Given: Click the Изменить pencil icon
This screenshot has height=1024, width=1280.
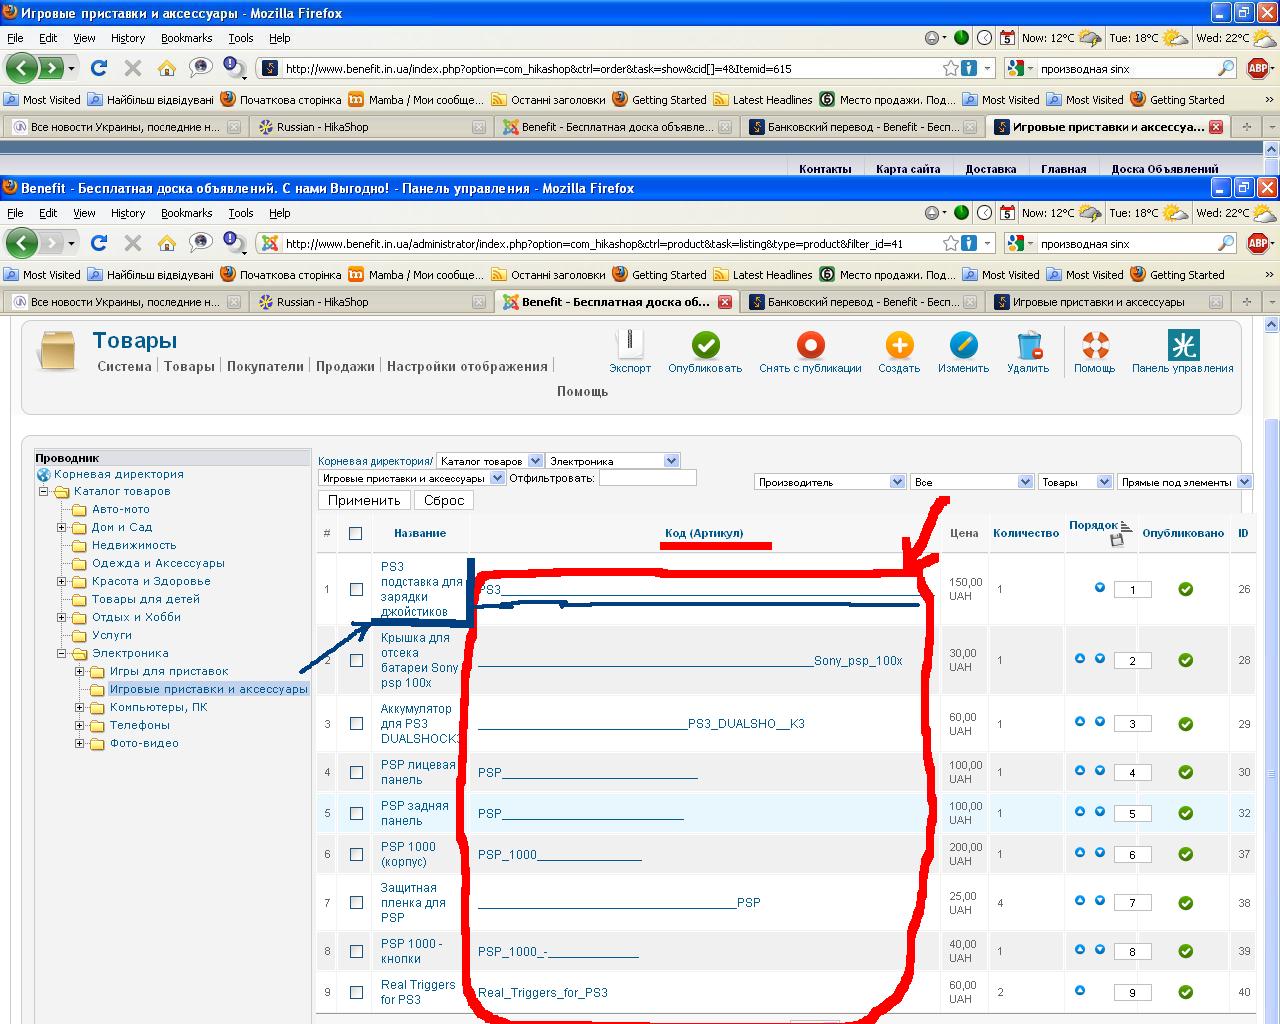Looking at the screenshot, I should tap(963, 346).
